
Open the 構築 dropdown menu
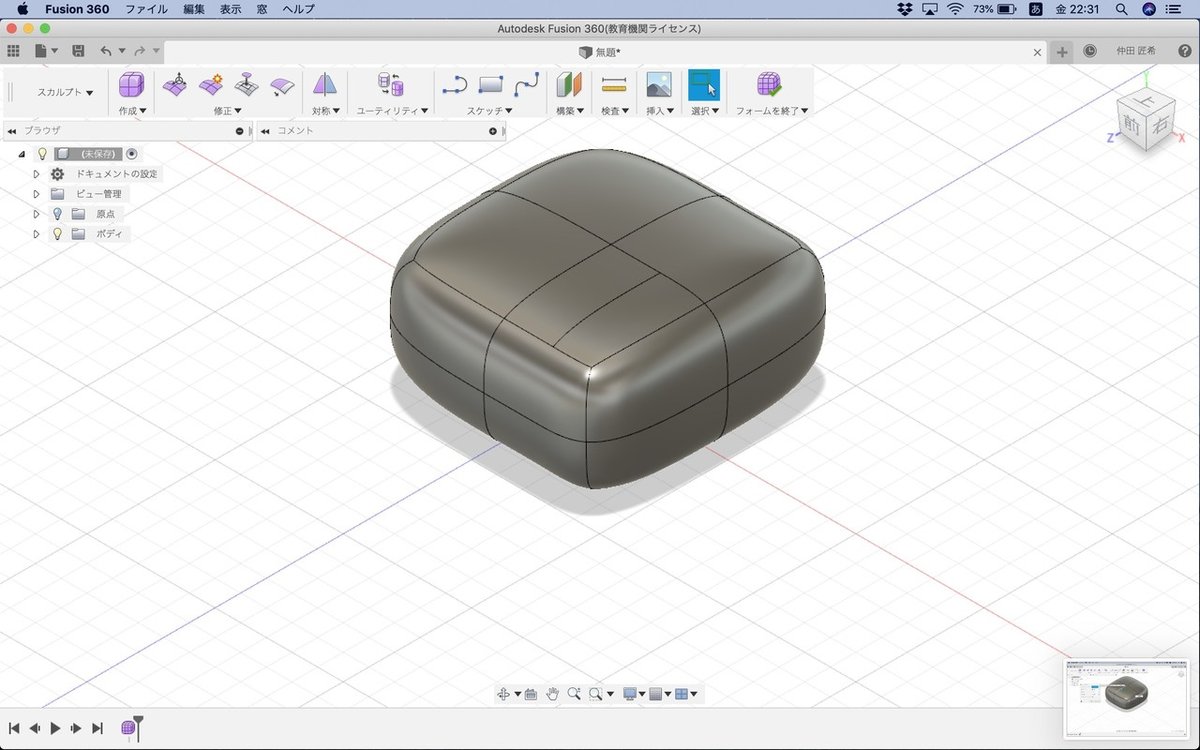(570, 111)
